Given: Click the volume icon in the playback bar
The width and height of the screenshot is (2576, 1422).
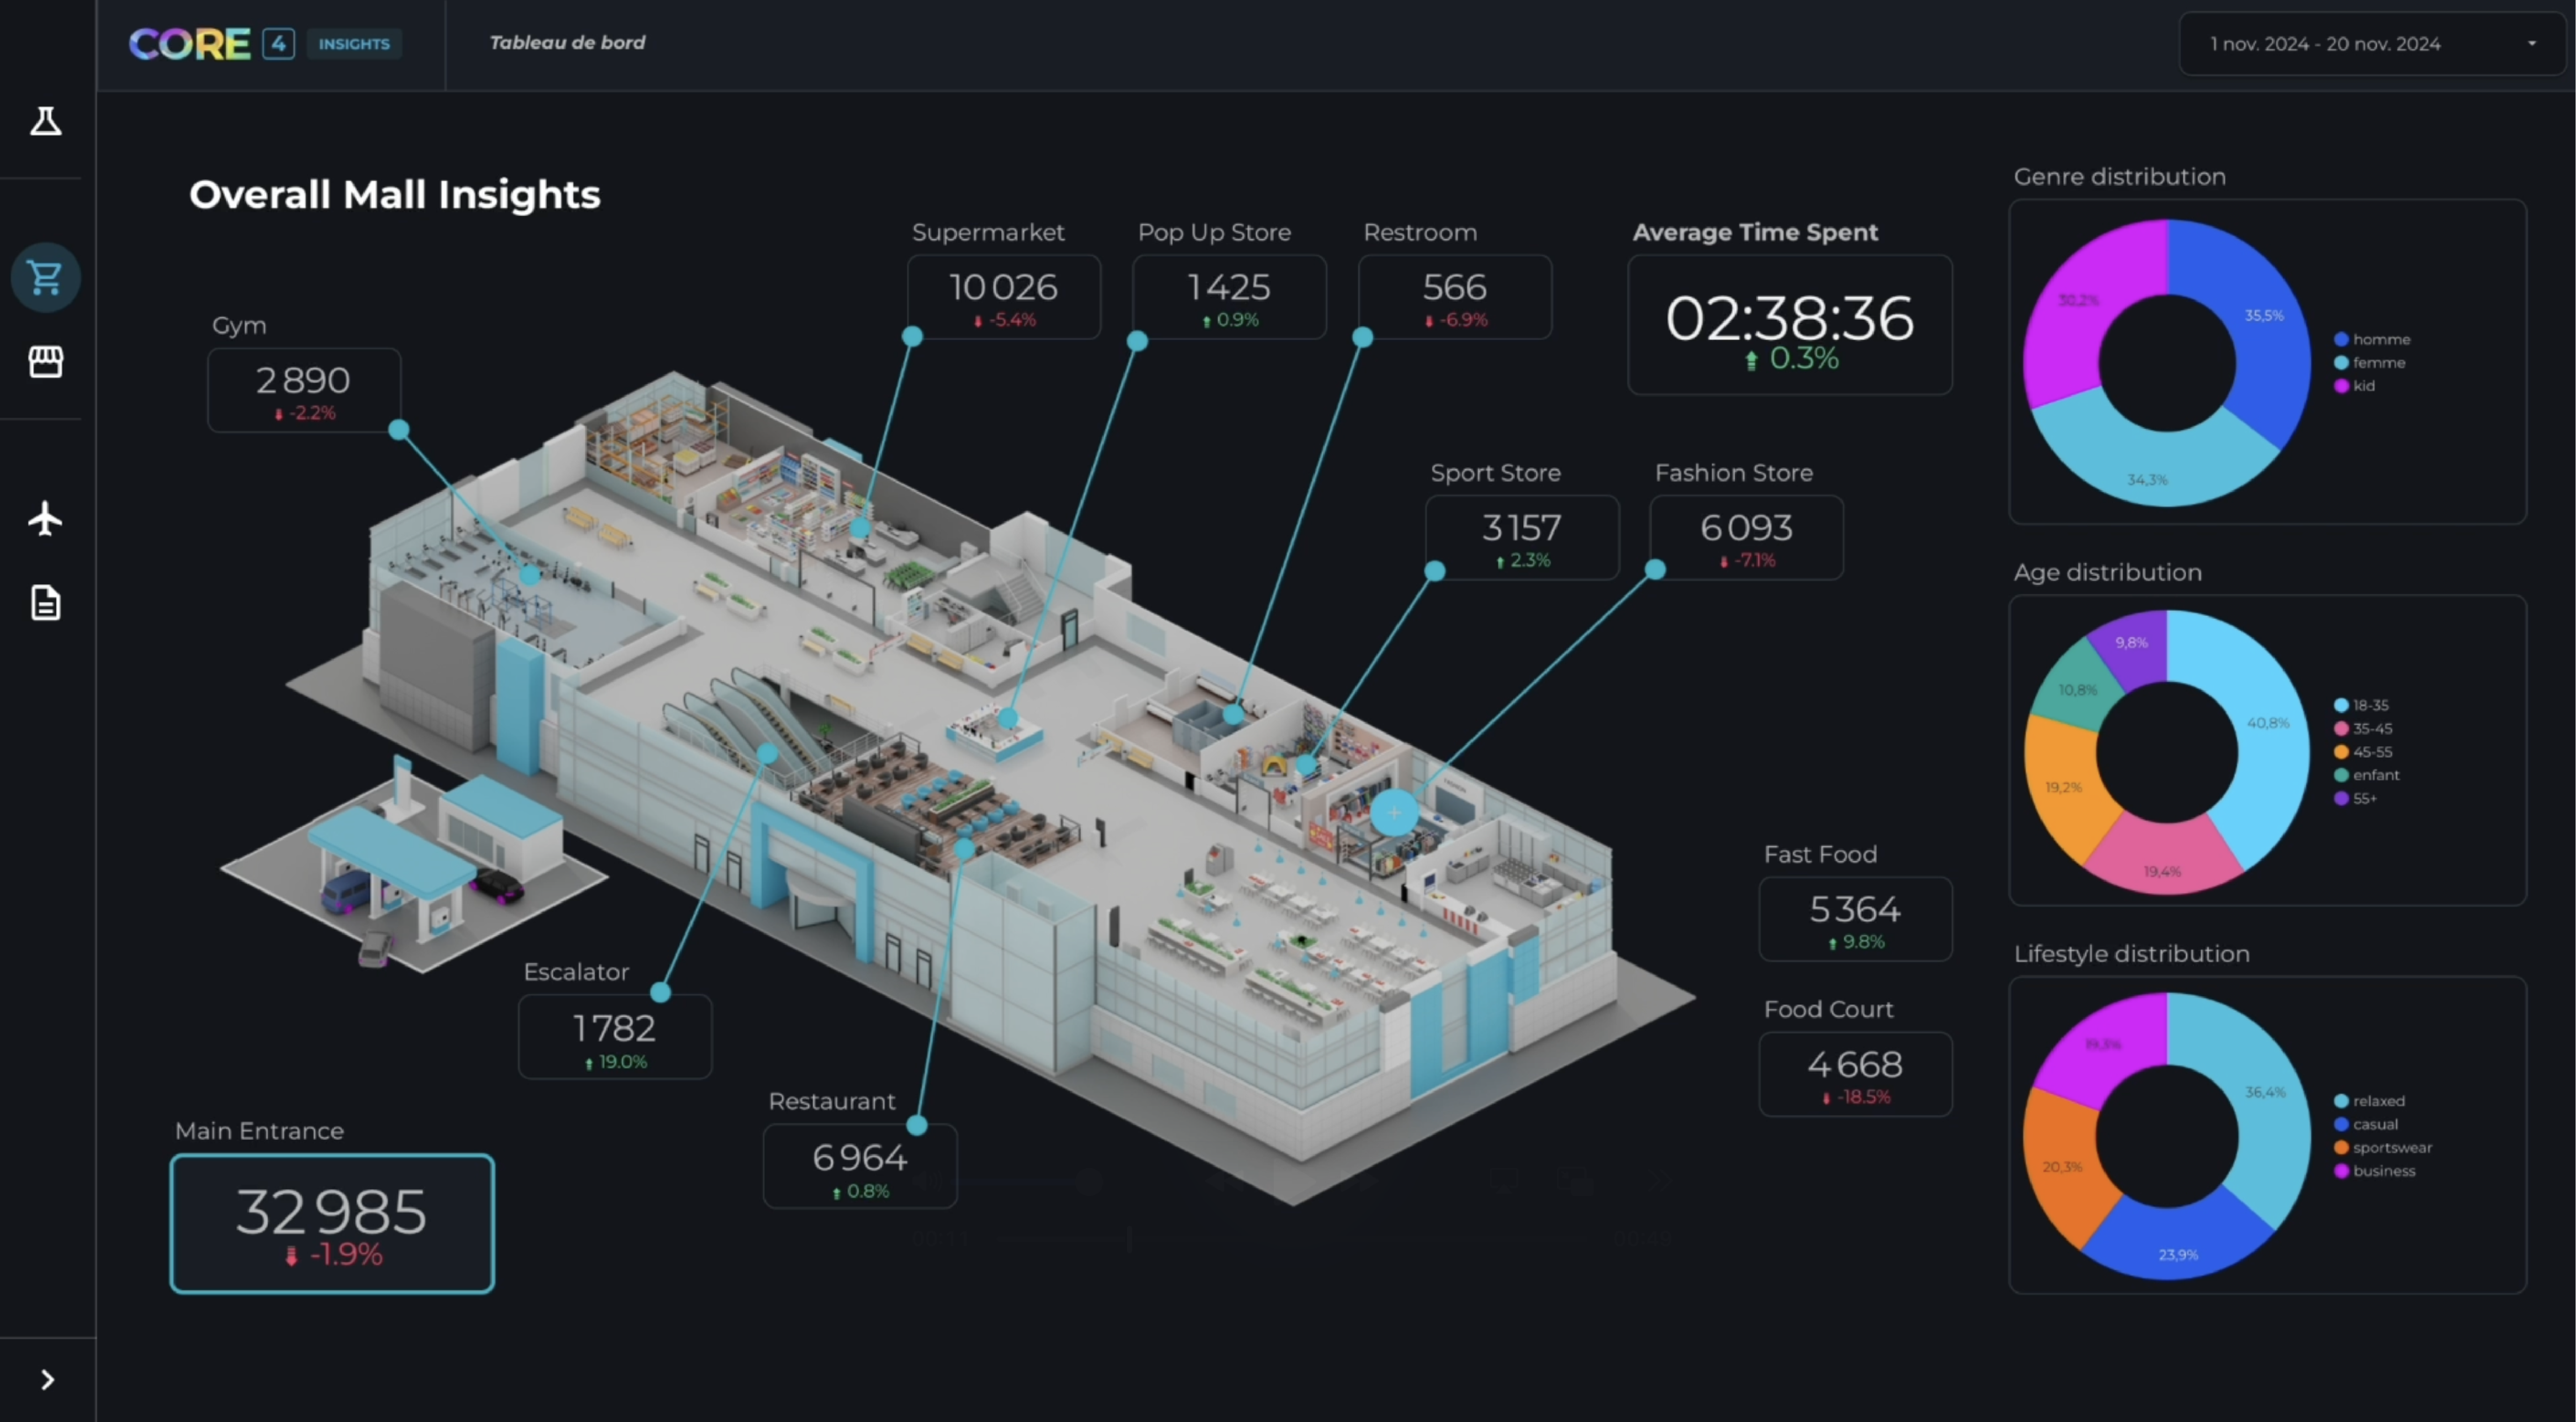Looking at the screenshot, I should [x=928, y=1181].
